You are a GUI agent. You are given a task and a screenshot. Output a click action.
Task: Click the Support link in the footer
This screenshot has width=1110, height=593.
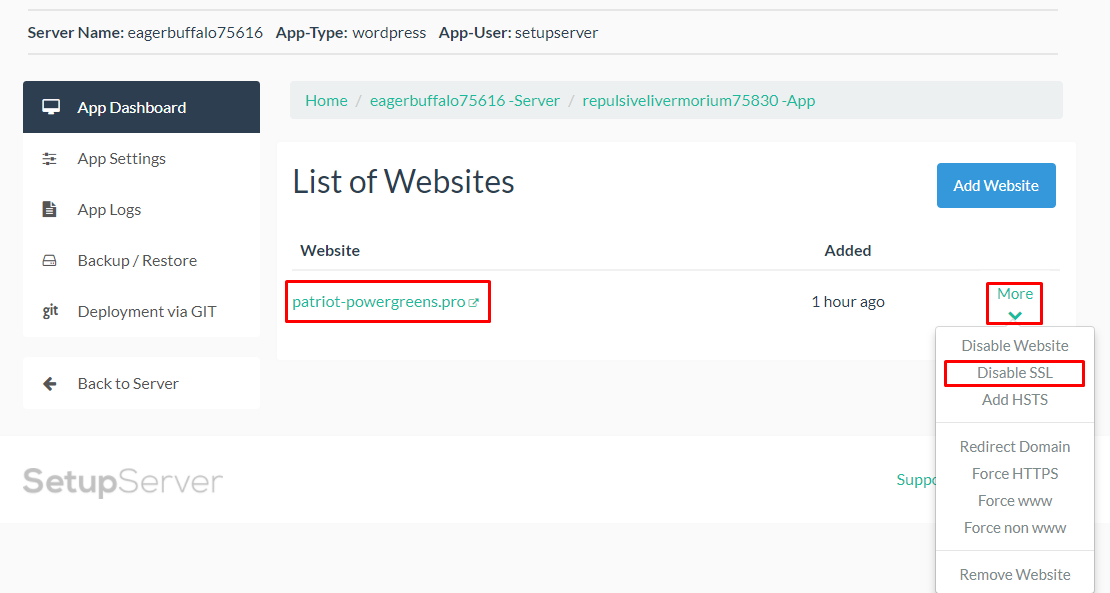pos(913,479)
